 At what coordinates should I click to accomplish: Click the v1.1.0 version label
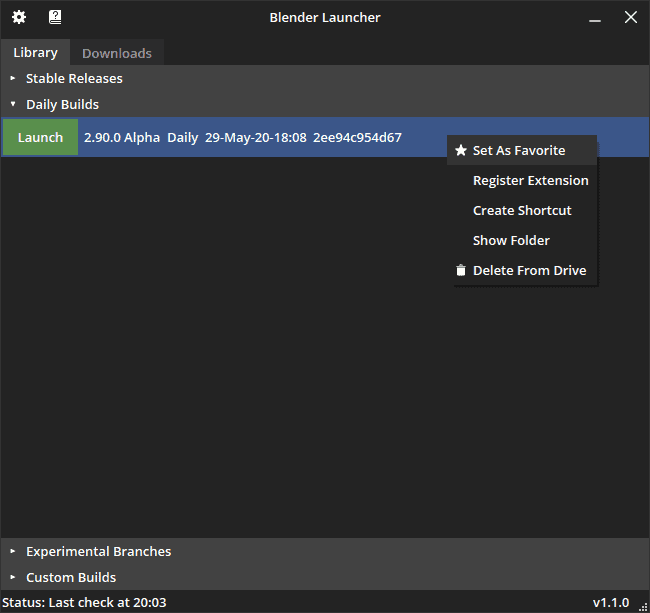(611, 602)
